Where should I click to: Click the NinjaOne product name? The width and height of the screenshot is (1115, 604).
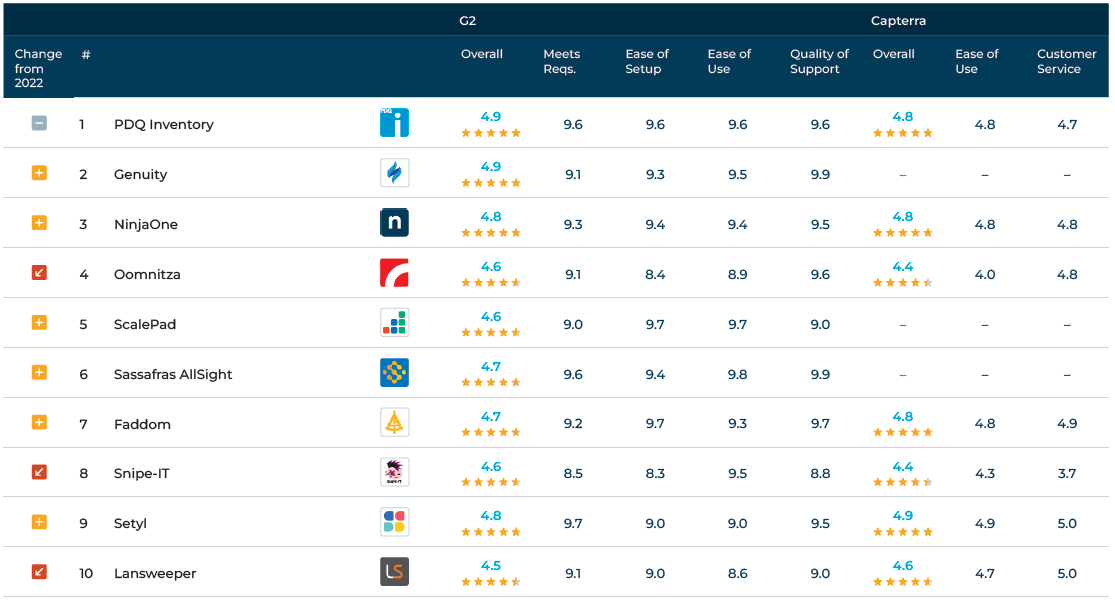pos(146,225)
